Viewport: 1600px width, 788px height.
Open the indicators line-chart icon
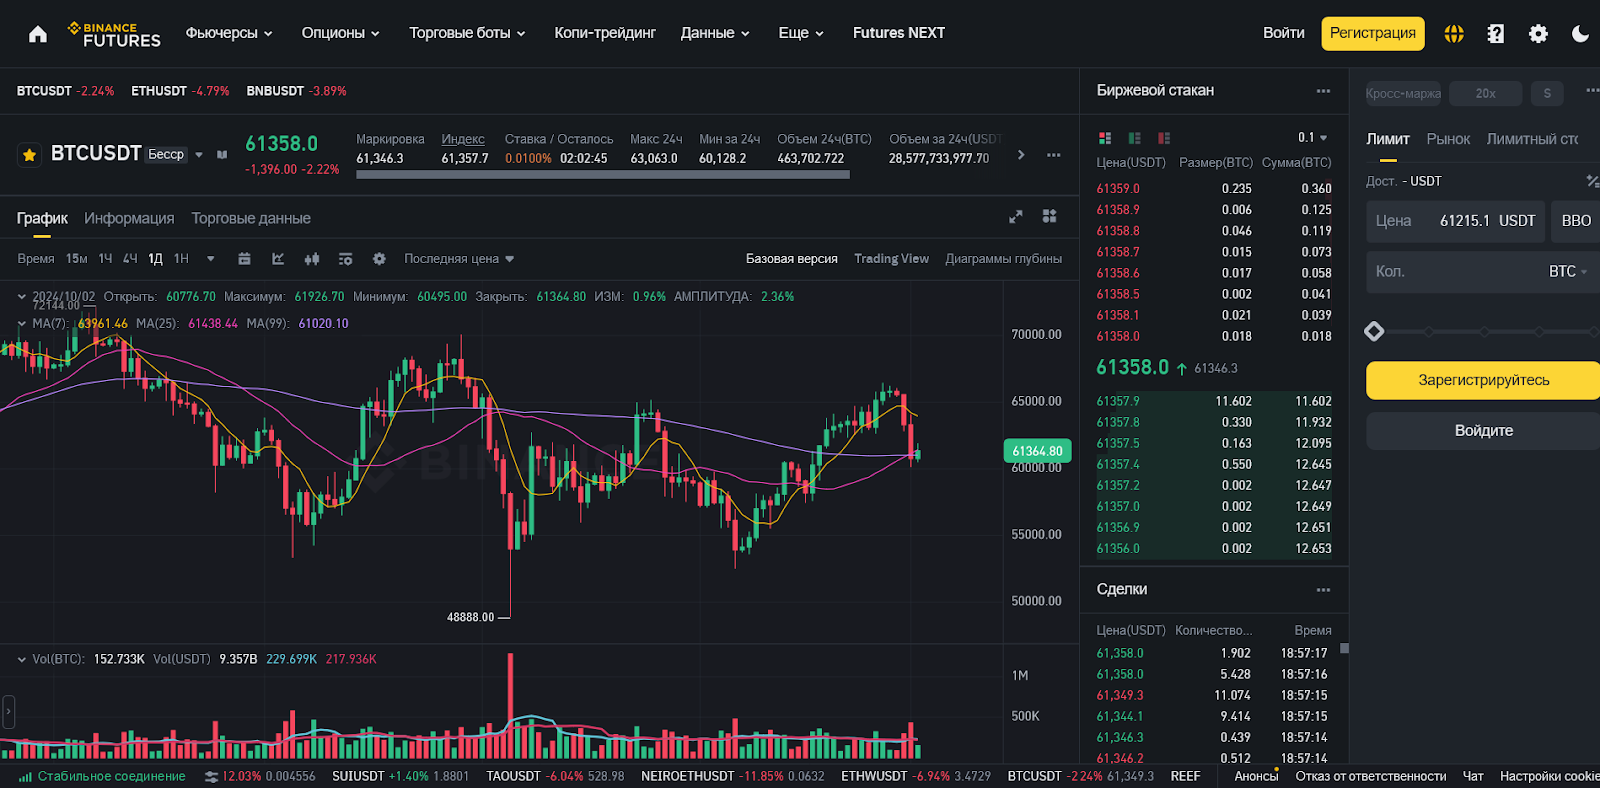[278, 259]
